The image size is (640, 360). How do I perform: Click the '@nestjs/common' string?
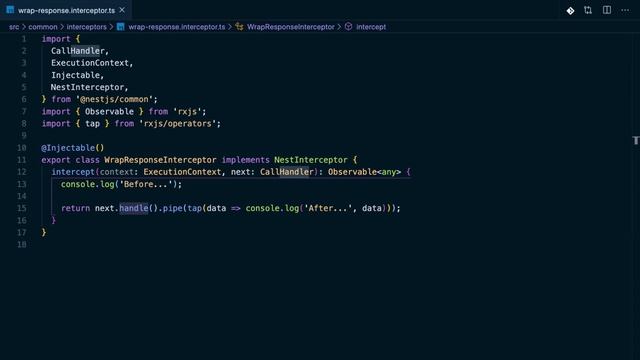(x=114, y=99)
